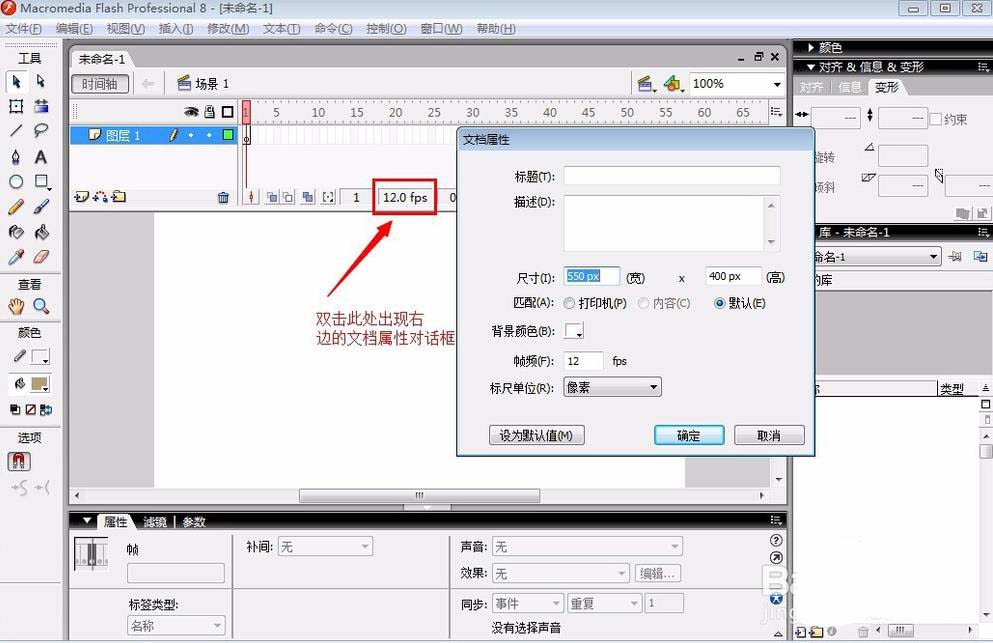
Task: Open the 标尺单位 像素 dropdown
Action: pyautogui.click(x=612, y=387)
